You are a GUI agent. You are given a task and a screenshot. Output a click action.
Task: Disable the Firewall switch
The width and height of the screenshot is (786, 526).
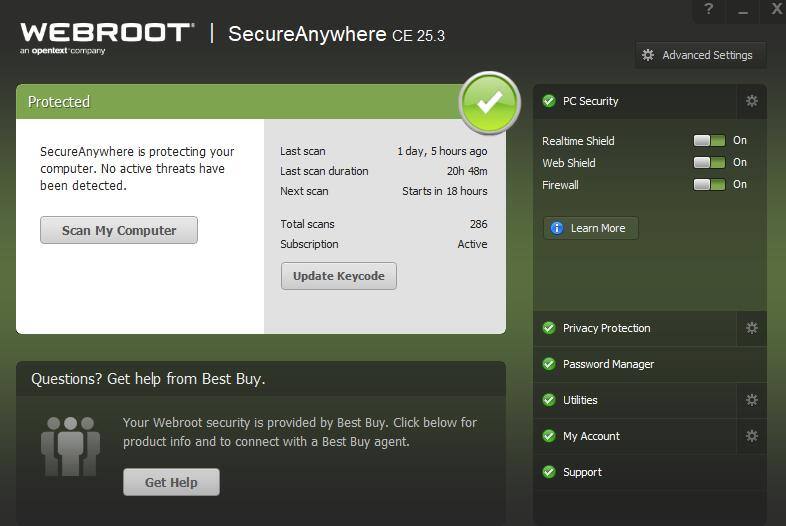[x=710, y=185]
